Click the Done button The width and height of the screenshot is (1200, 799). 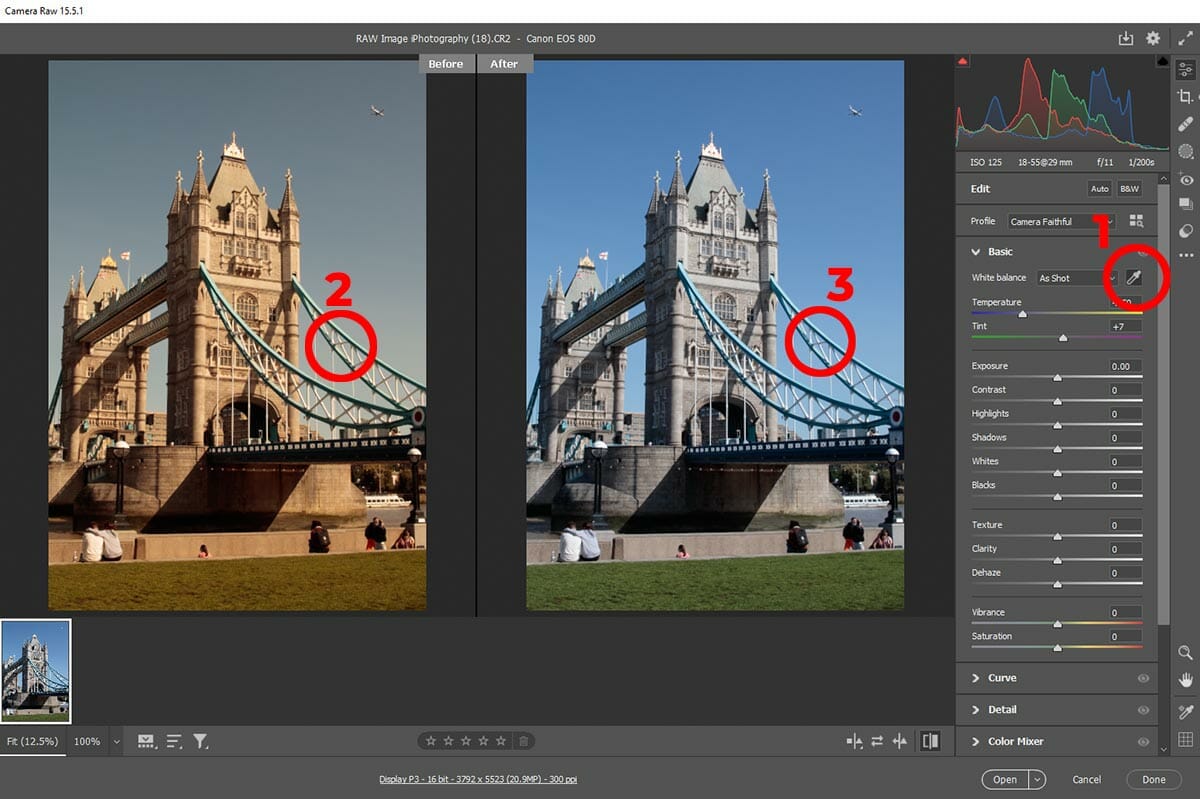click(1153, 780)
